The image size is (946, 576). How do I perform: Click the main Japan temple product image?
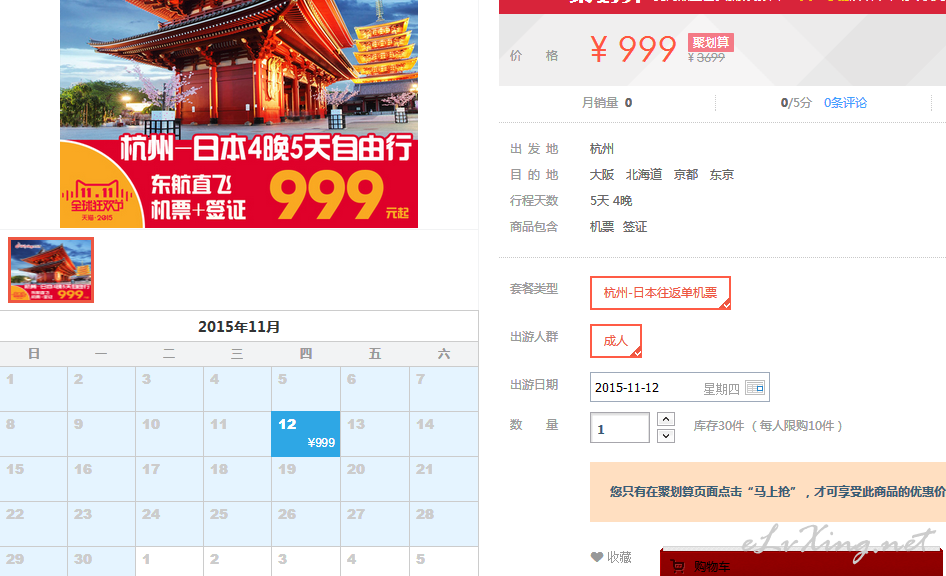click(x=239, y=114)
